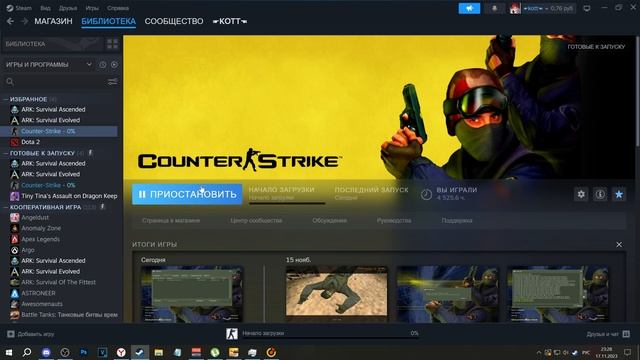Open Руководства link
Screen dimensions: 640x360
(394, 220)
